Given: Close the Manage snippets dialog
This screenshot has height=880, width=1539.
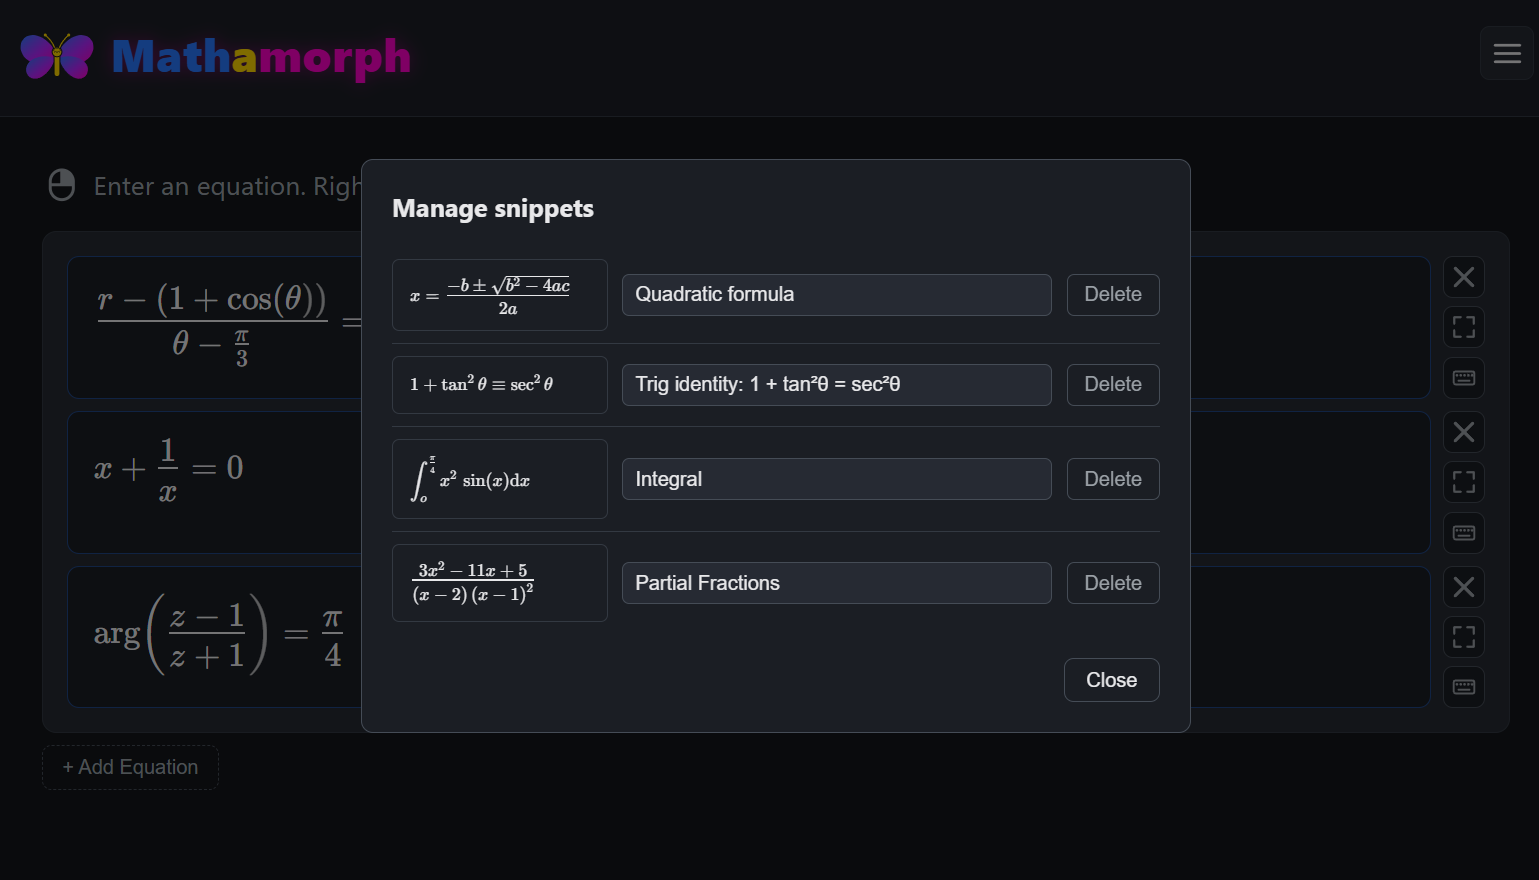Looking at the screenshot, I should [x=1112, y=680].
